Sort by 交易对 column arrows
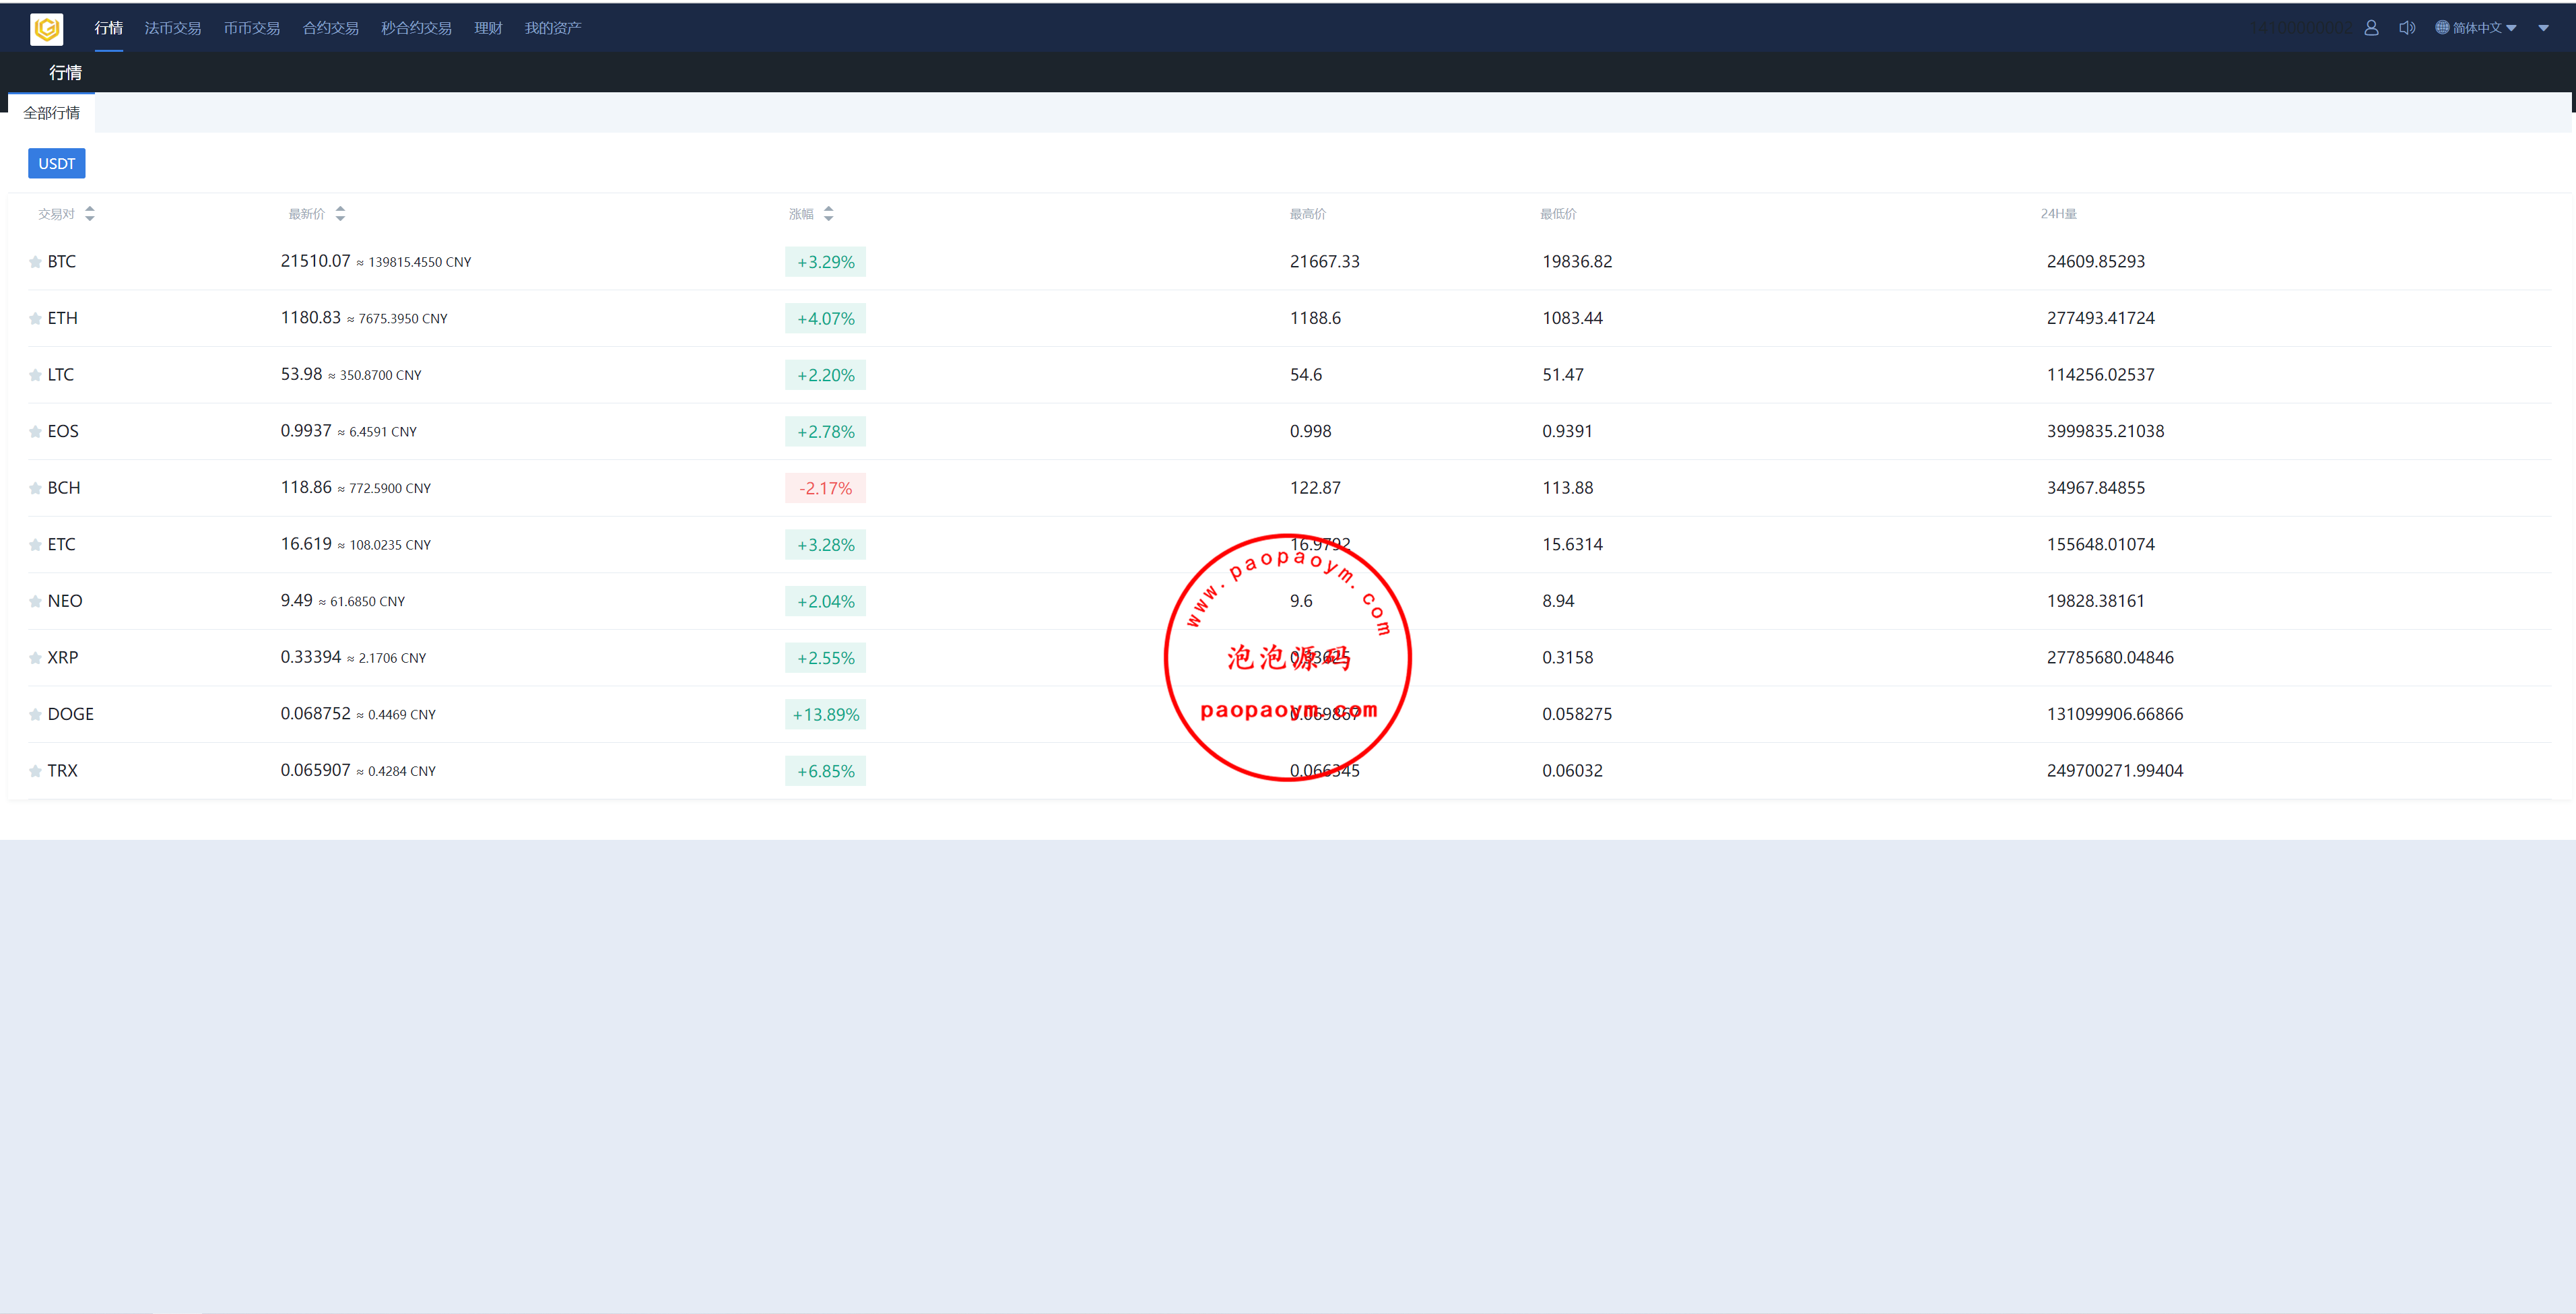The height and width of the screenshot is (1314, 2576). pos(90,214)
